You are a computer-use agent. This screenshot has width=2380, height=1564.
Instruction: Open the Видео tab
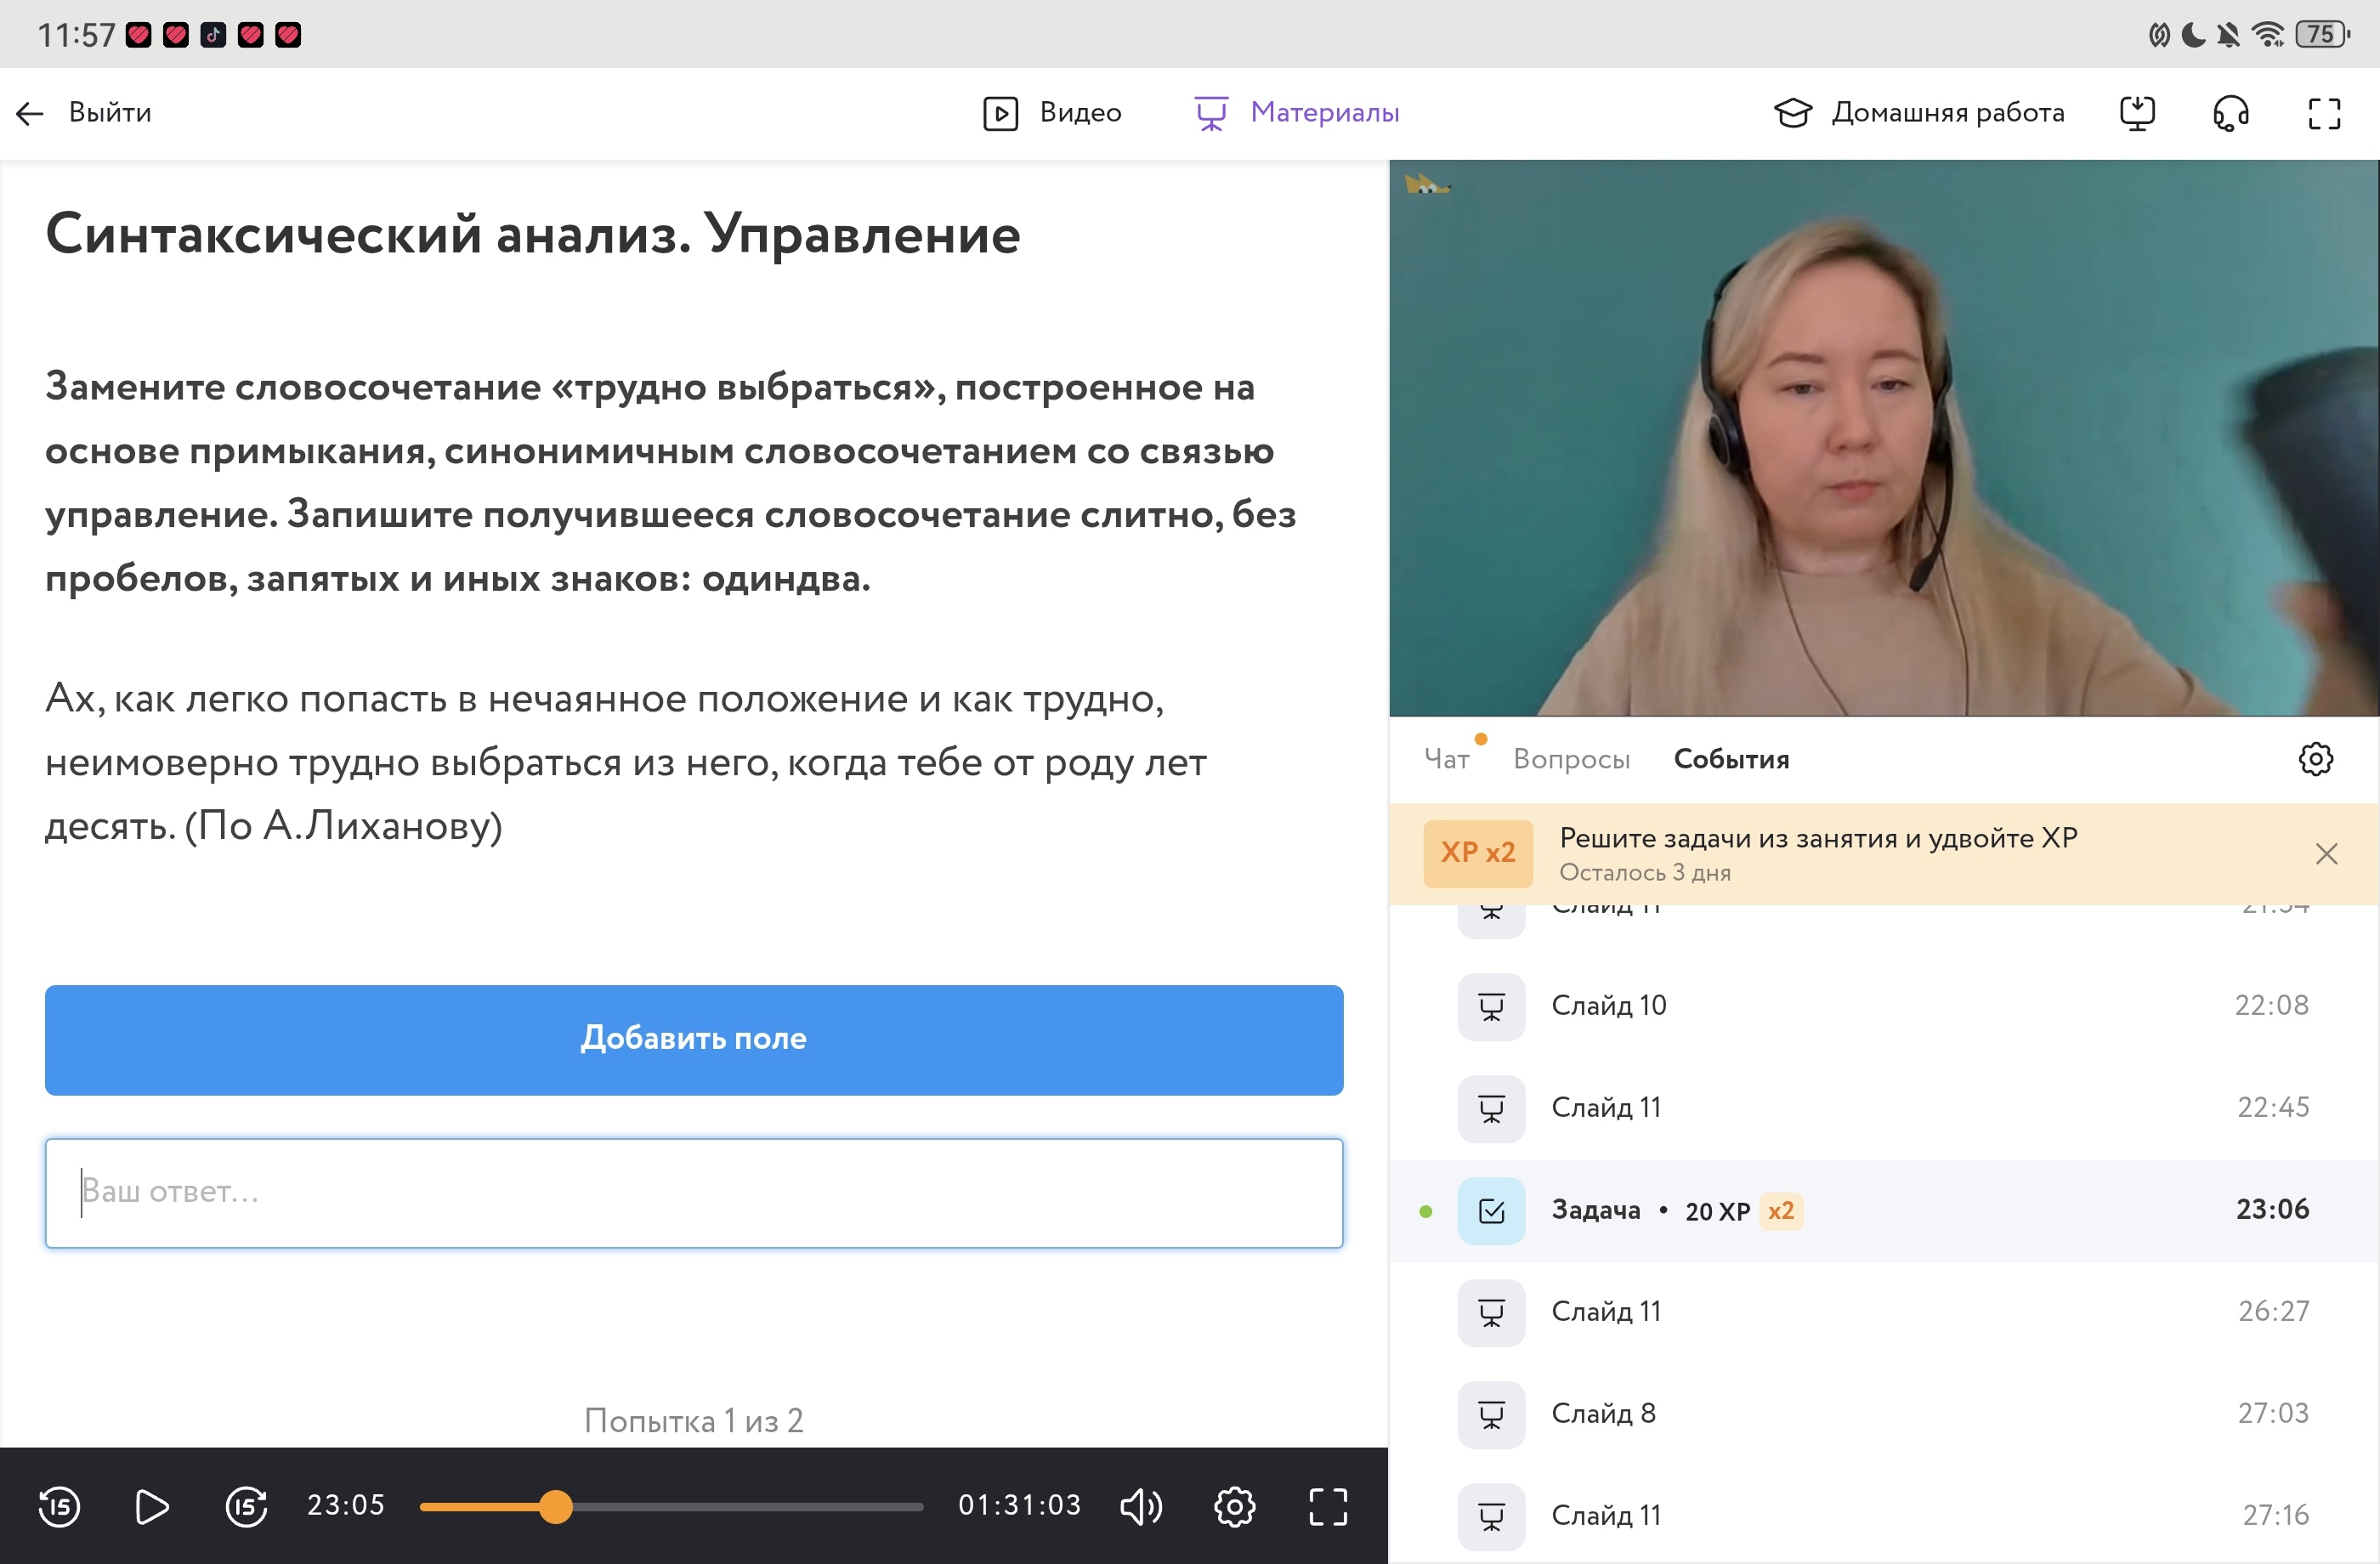tap(1051, 113)
